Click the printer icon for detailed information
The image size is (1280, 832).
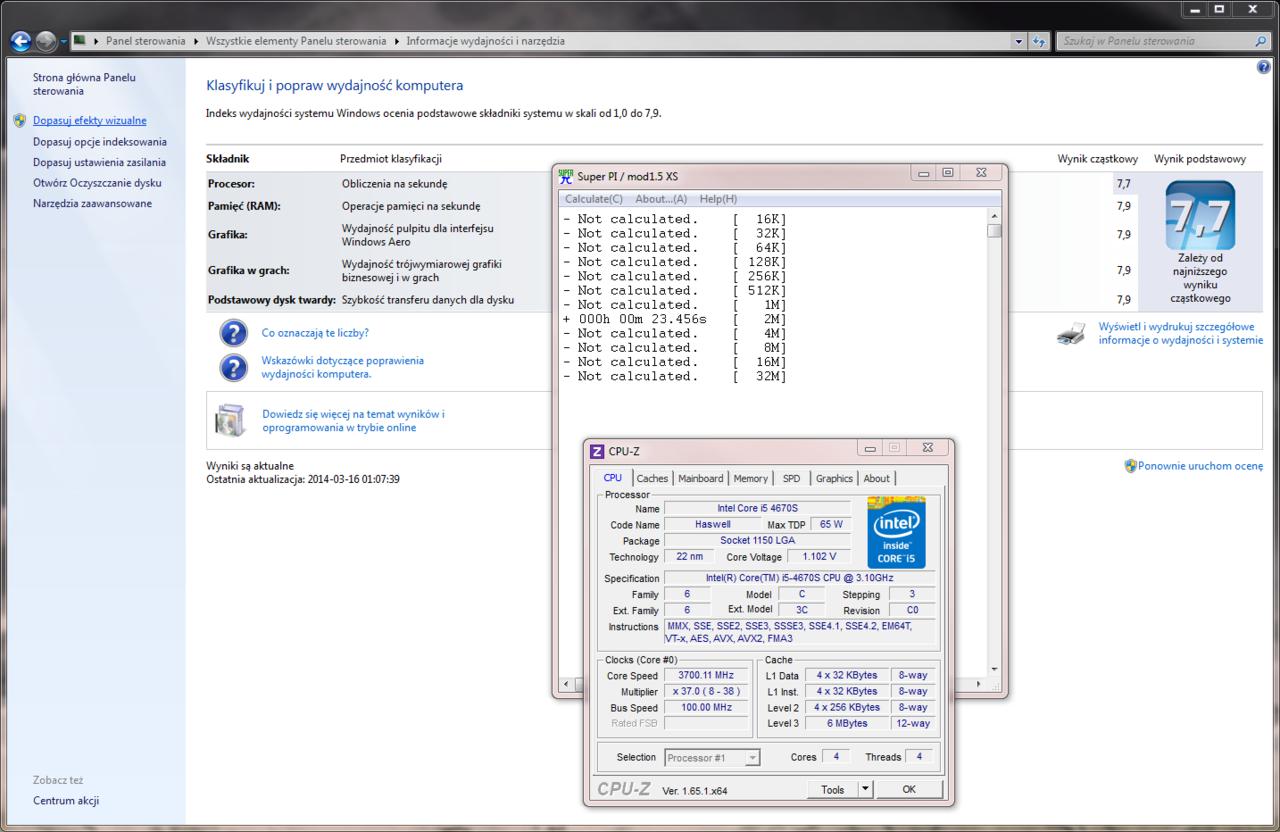pyautogui.click(x=1070, y=335)
